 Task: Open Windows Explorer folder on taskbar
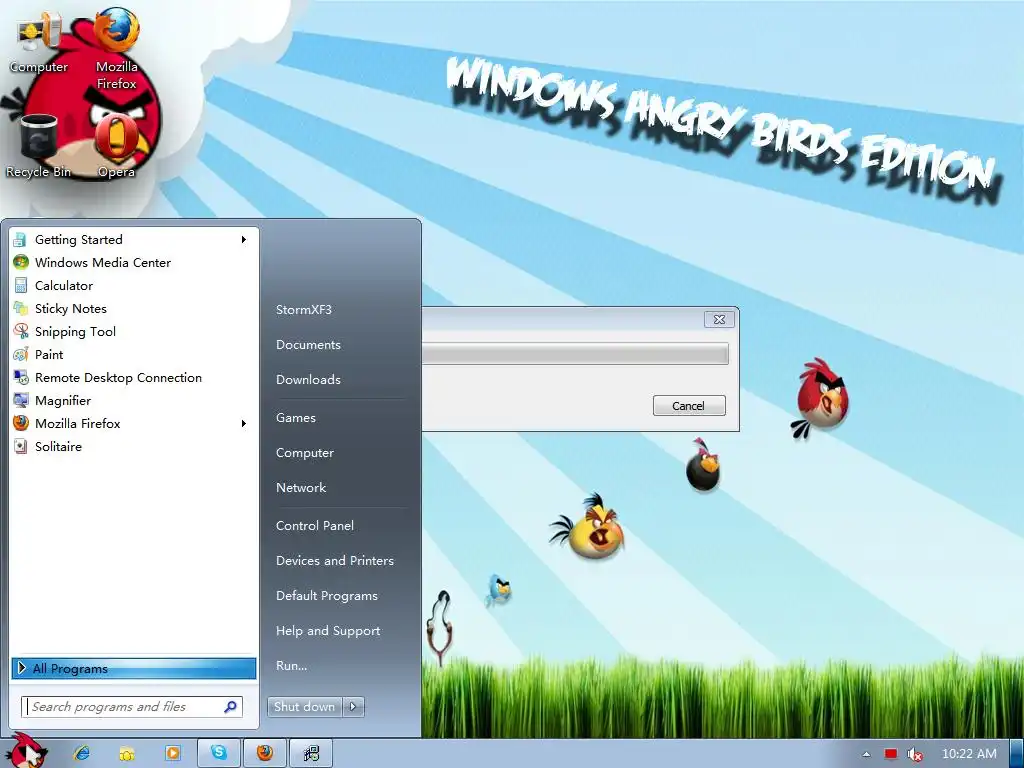pyautogui.click(x=127, y=753)
